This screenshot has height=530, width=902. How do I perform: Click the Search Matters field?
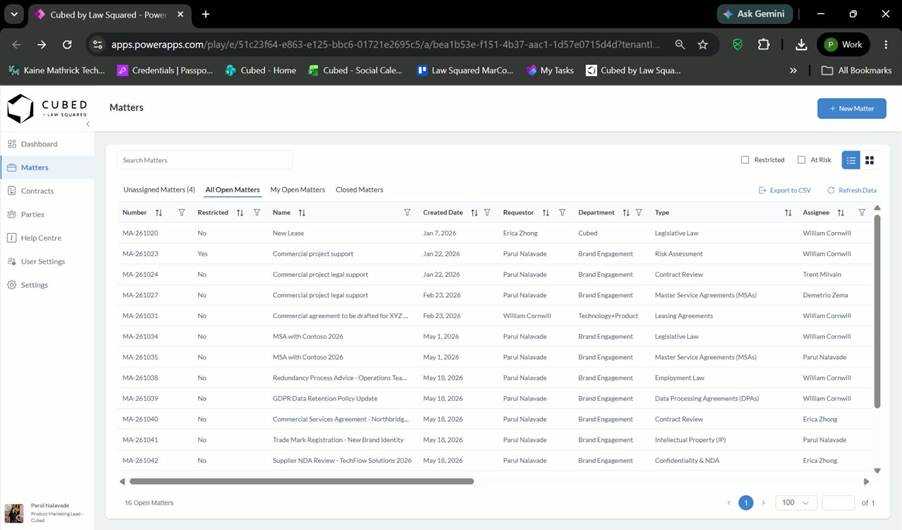pyautogui.click(x=204, y=161)
